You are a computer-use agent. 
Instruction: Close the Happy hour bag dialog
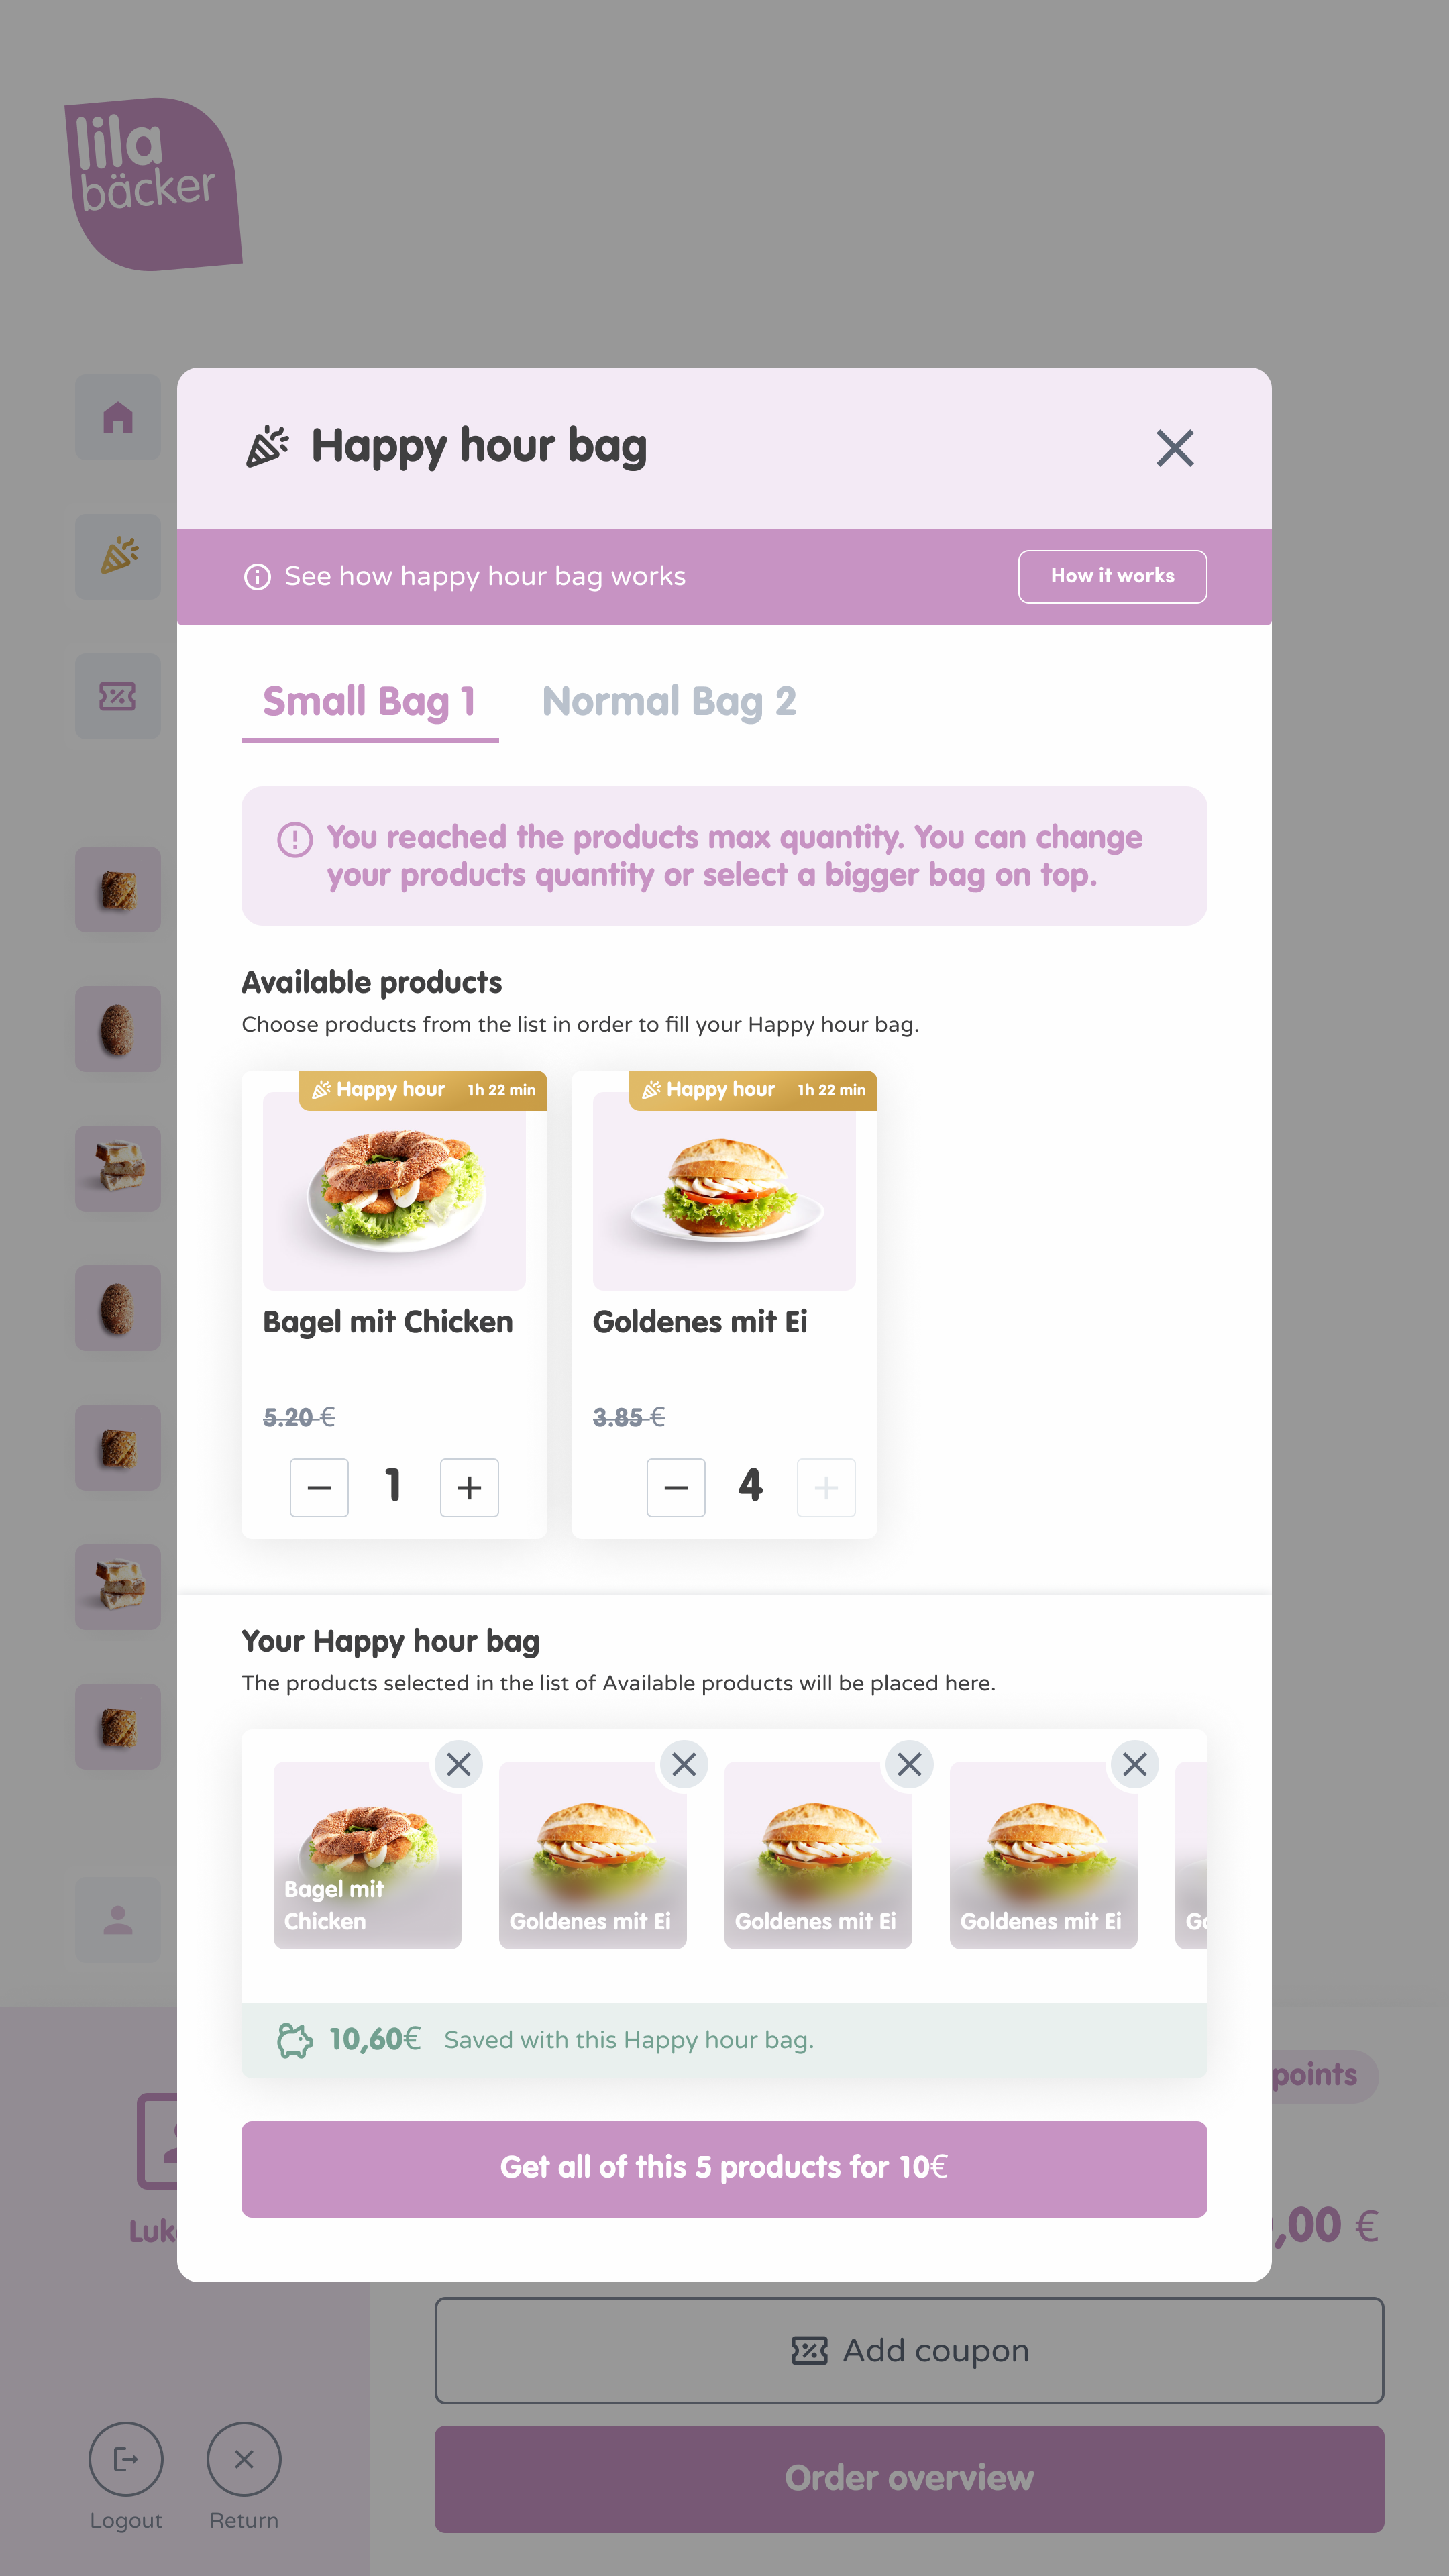(x=1175, y=448)
